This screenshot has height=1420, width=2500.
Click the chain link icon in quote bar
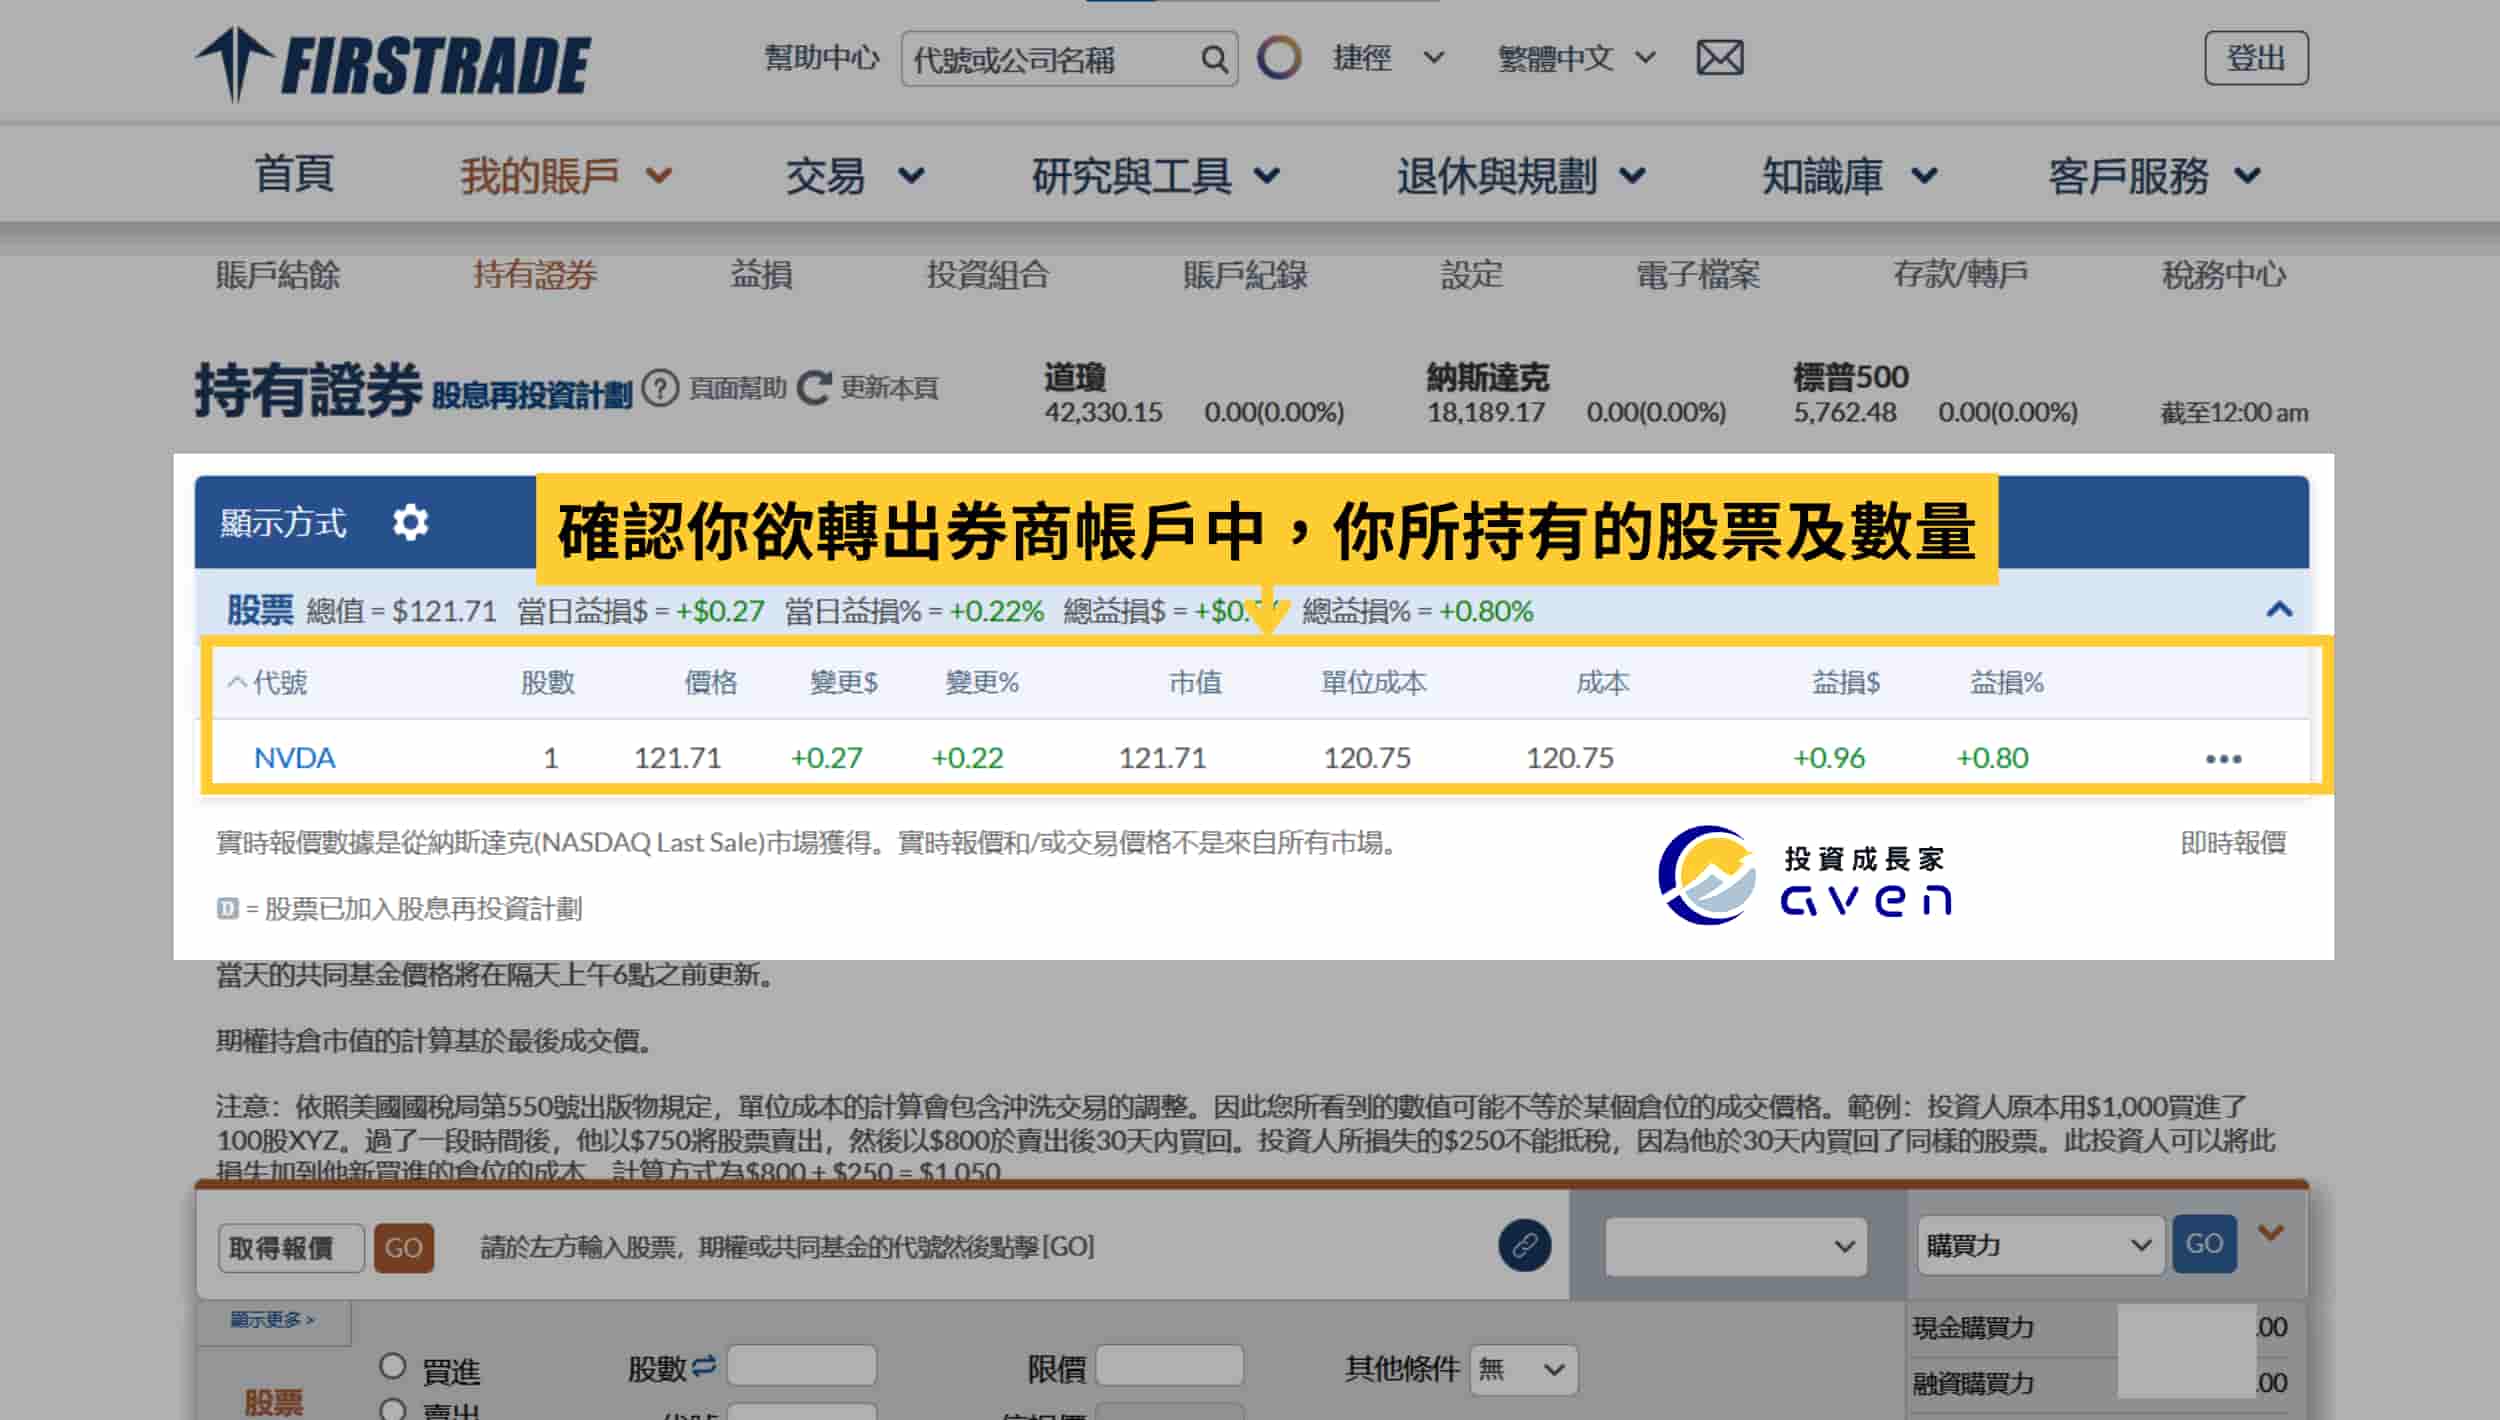tap(1524, 1246)
